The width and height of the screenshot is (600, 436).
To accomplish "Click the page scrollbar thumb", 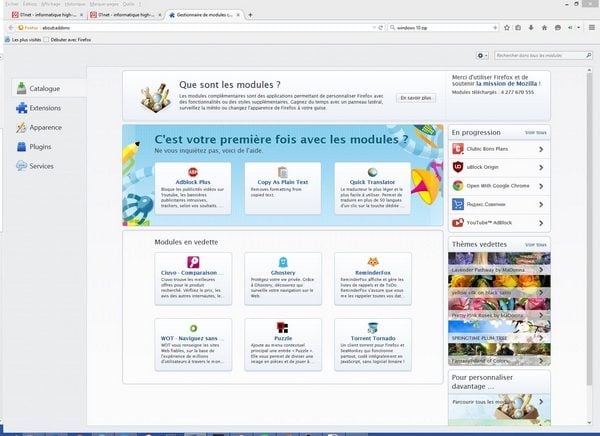I will tap(590, 230).
